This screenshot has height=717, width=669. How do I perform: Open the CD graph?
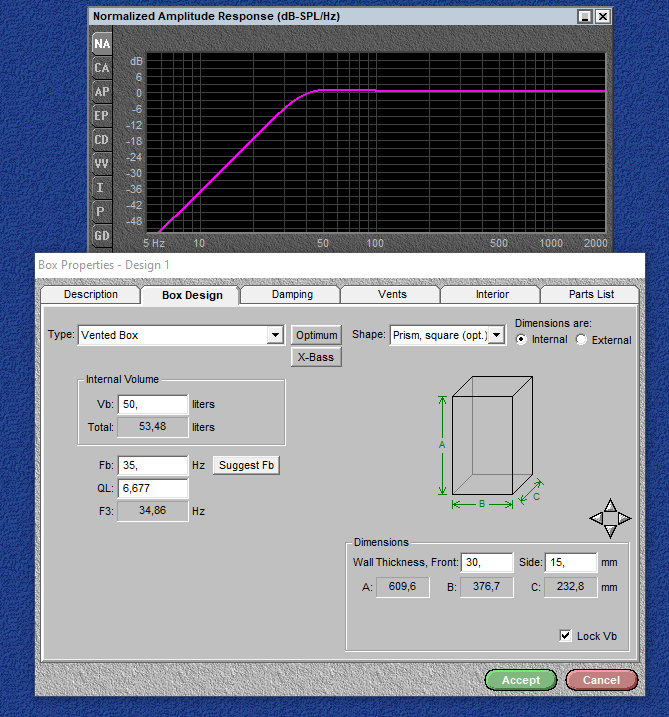(102, 140)
